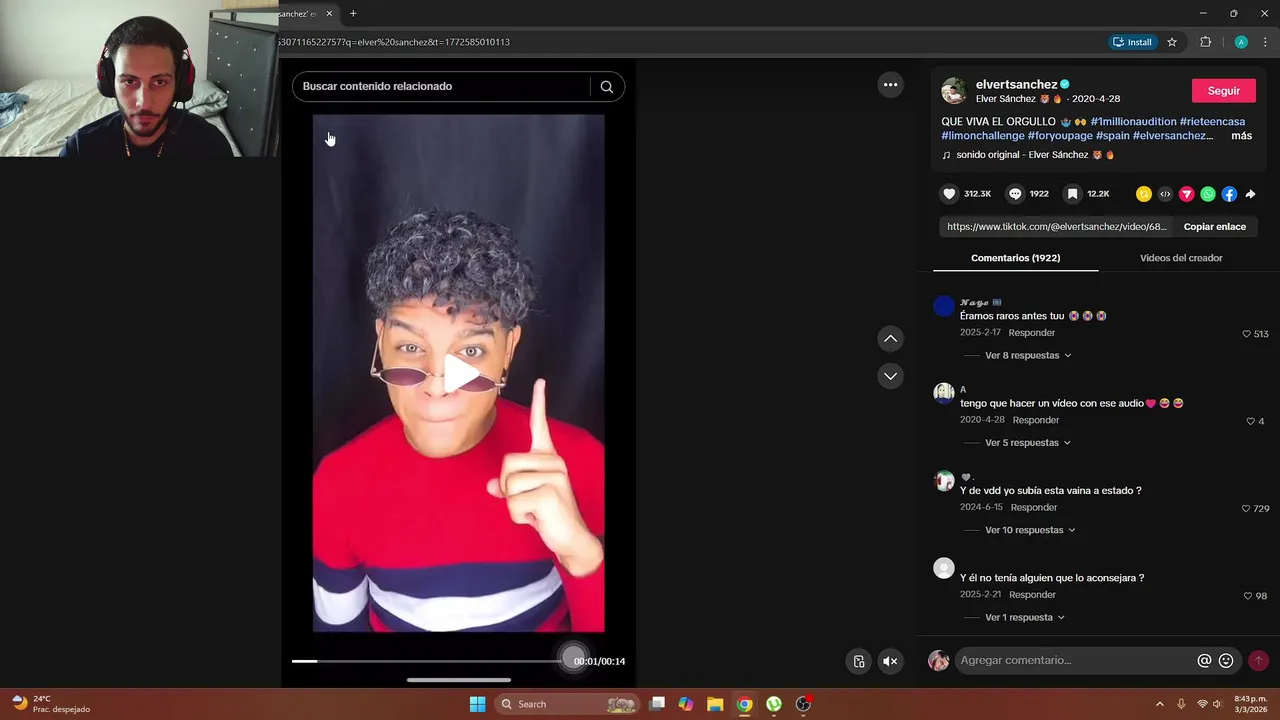1280x720 pixels.
Task: Like the comment 'tengo que hacer un vídeo'
Action: 1251,422
